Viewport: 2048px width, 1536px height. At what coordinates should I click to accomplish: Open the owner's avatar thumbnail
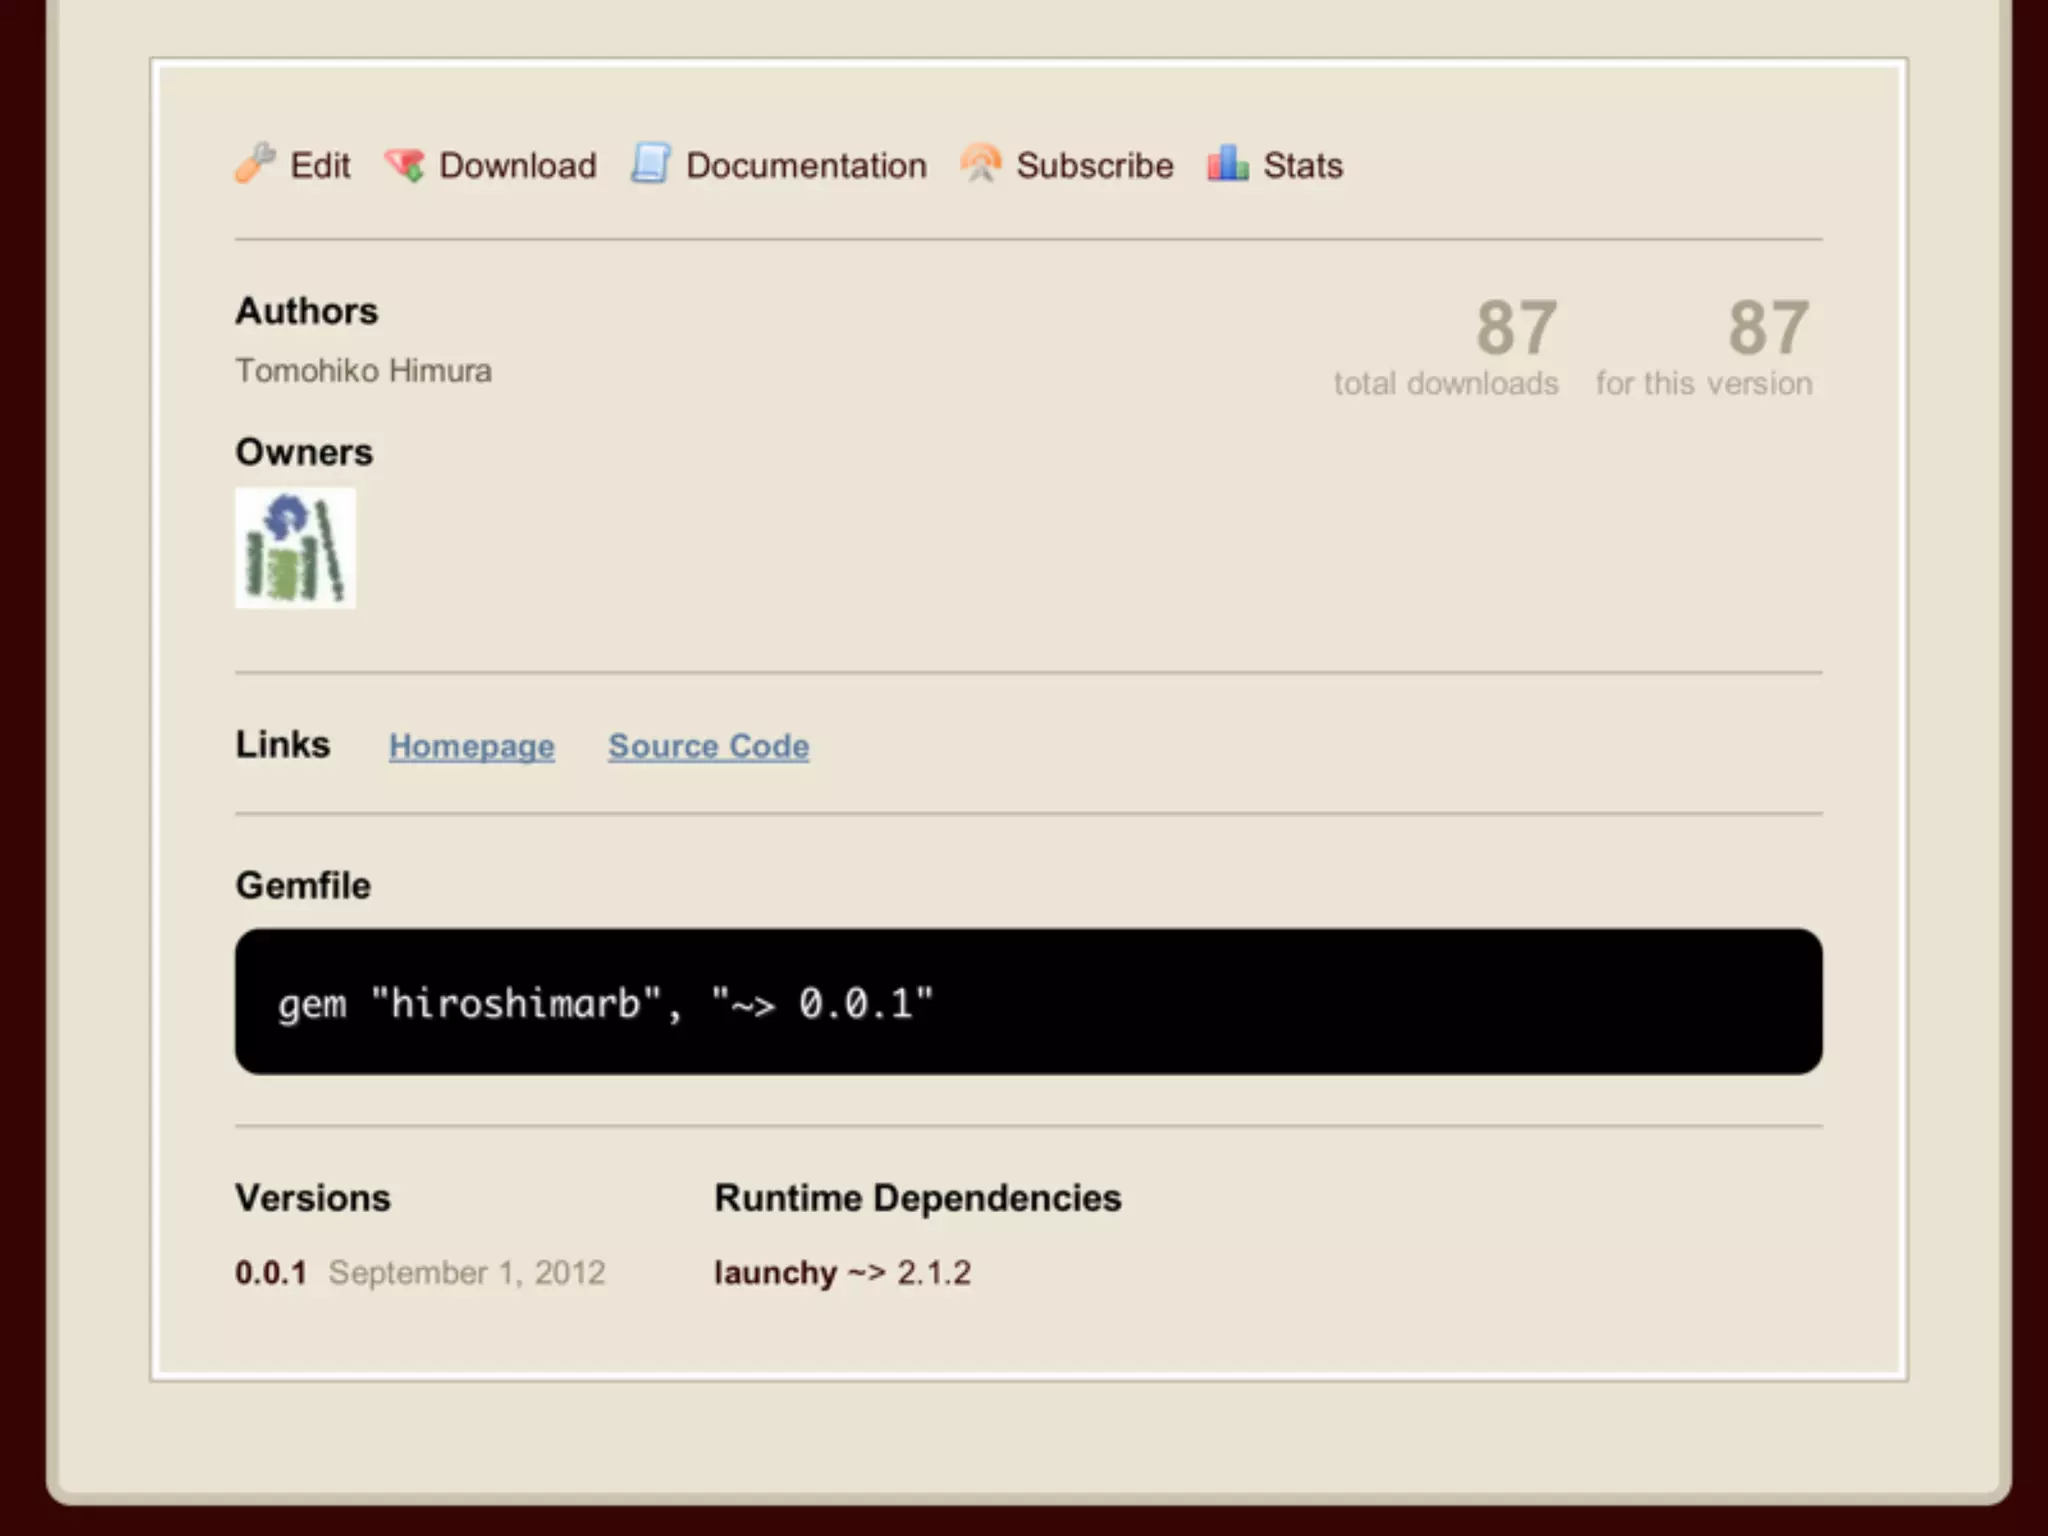pos(295,548)
